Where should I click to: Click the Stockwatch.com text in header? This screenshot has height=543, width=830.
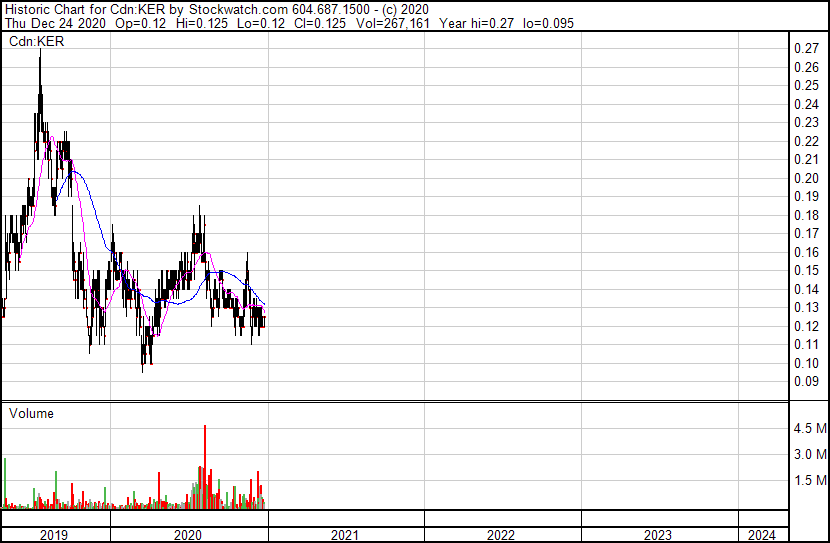pos(239,10)
